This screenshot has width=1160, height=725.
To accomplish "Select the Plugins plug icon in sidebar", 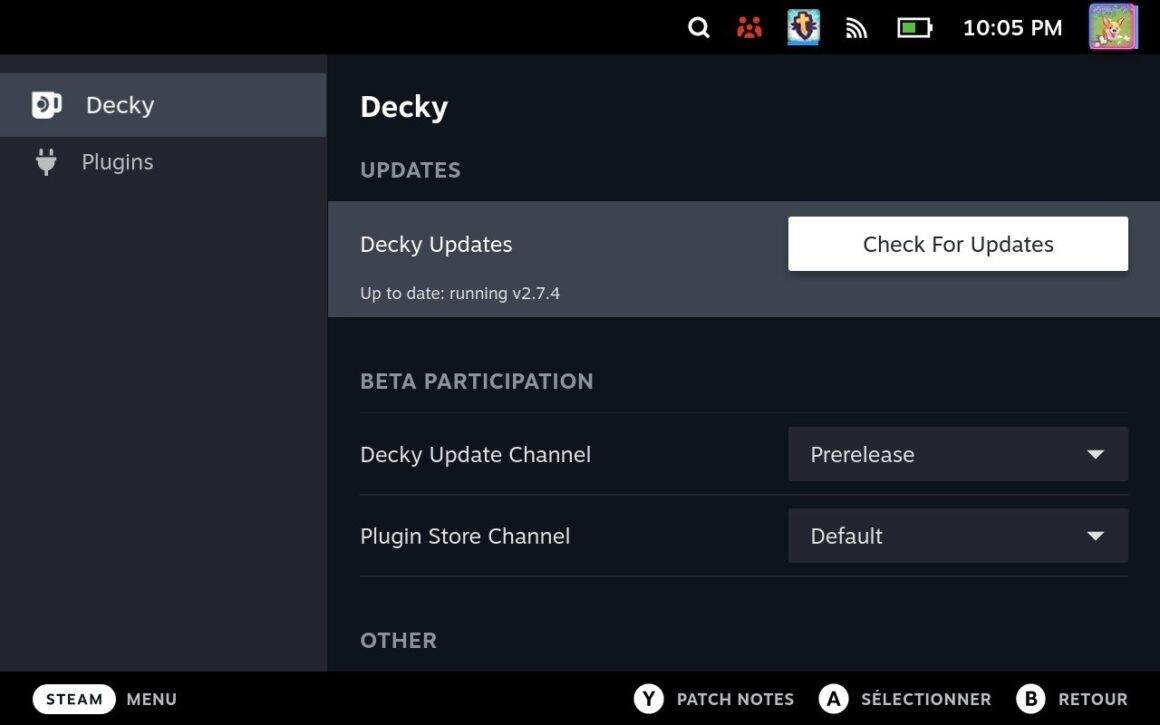I will (46, 162).
